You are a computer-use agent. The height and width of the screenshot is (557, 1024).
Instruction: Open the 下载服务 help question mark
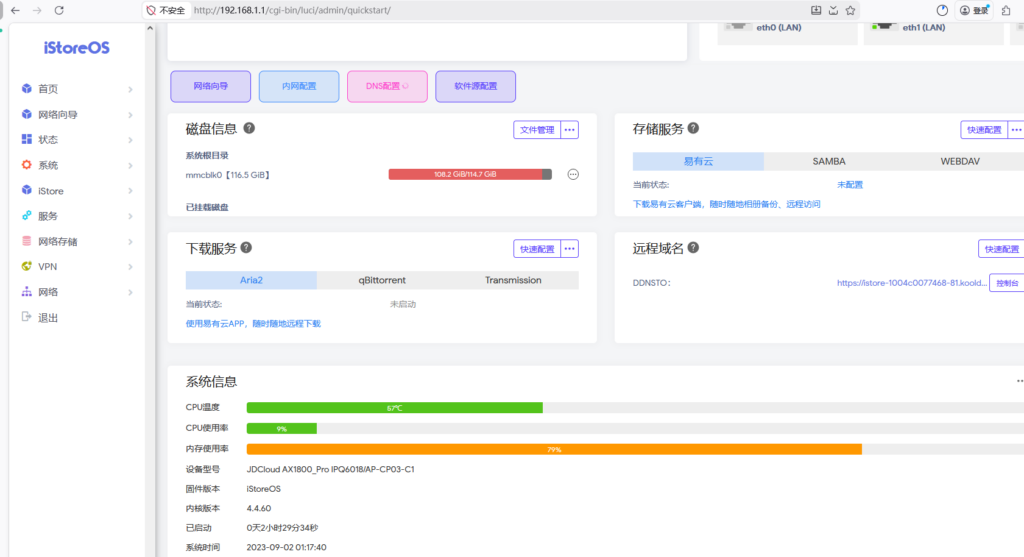[246, 247]
